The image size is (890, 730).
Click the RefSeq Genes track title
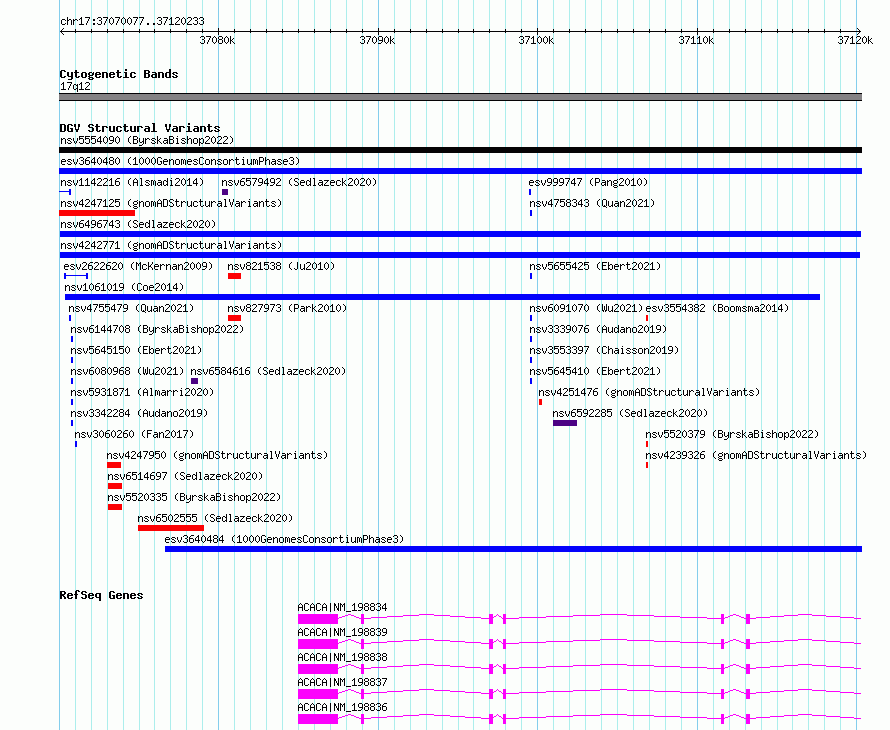click(x=101, y=595)
